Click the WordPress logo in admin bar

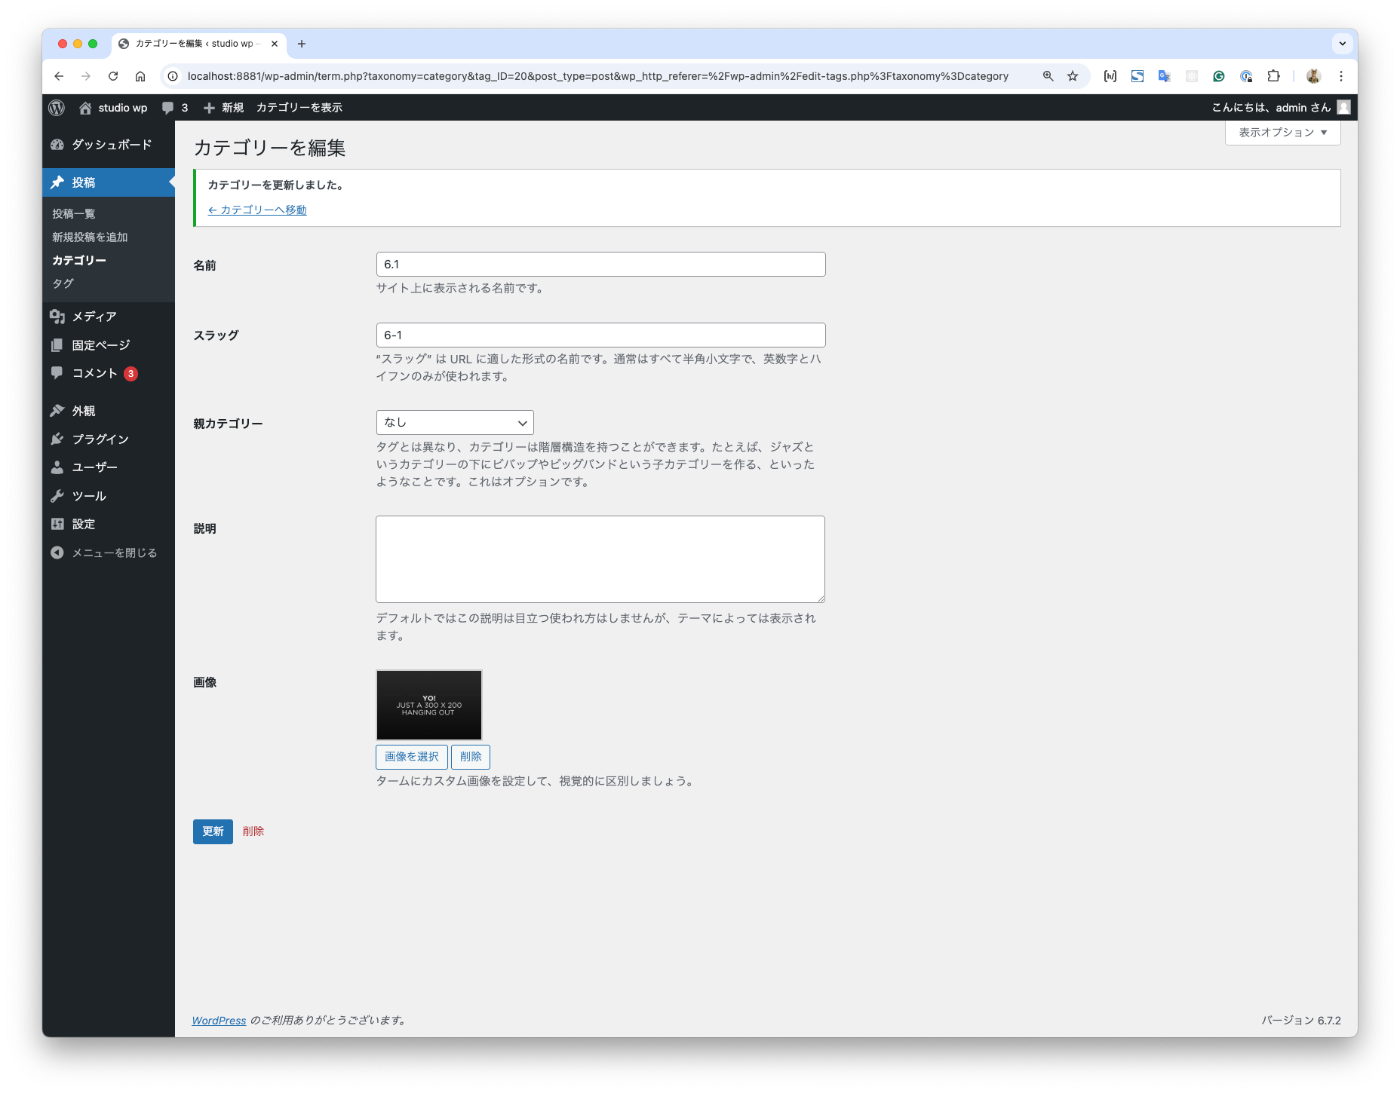click(x=57, y=108)
